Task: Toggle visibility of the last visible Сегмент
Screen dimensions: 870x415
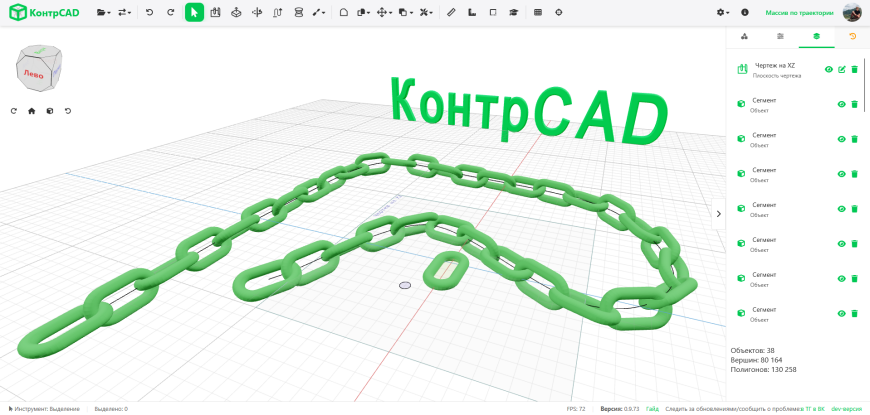Action: coord(841,313)
